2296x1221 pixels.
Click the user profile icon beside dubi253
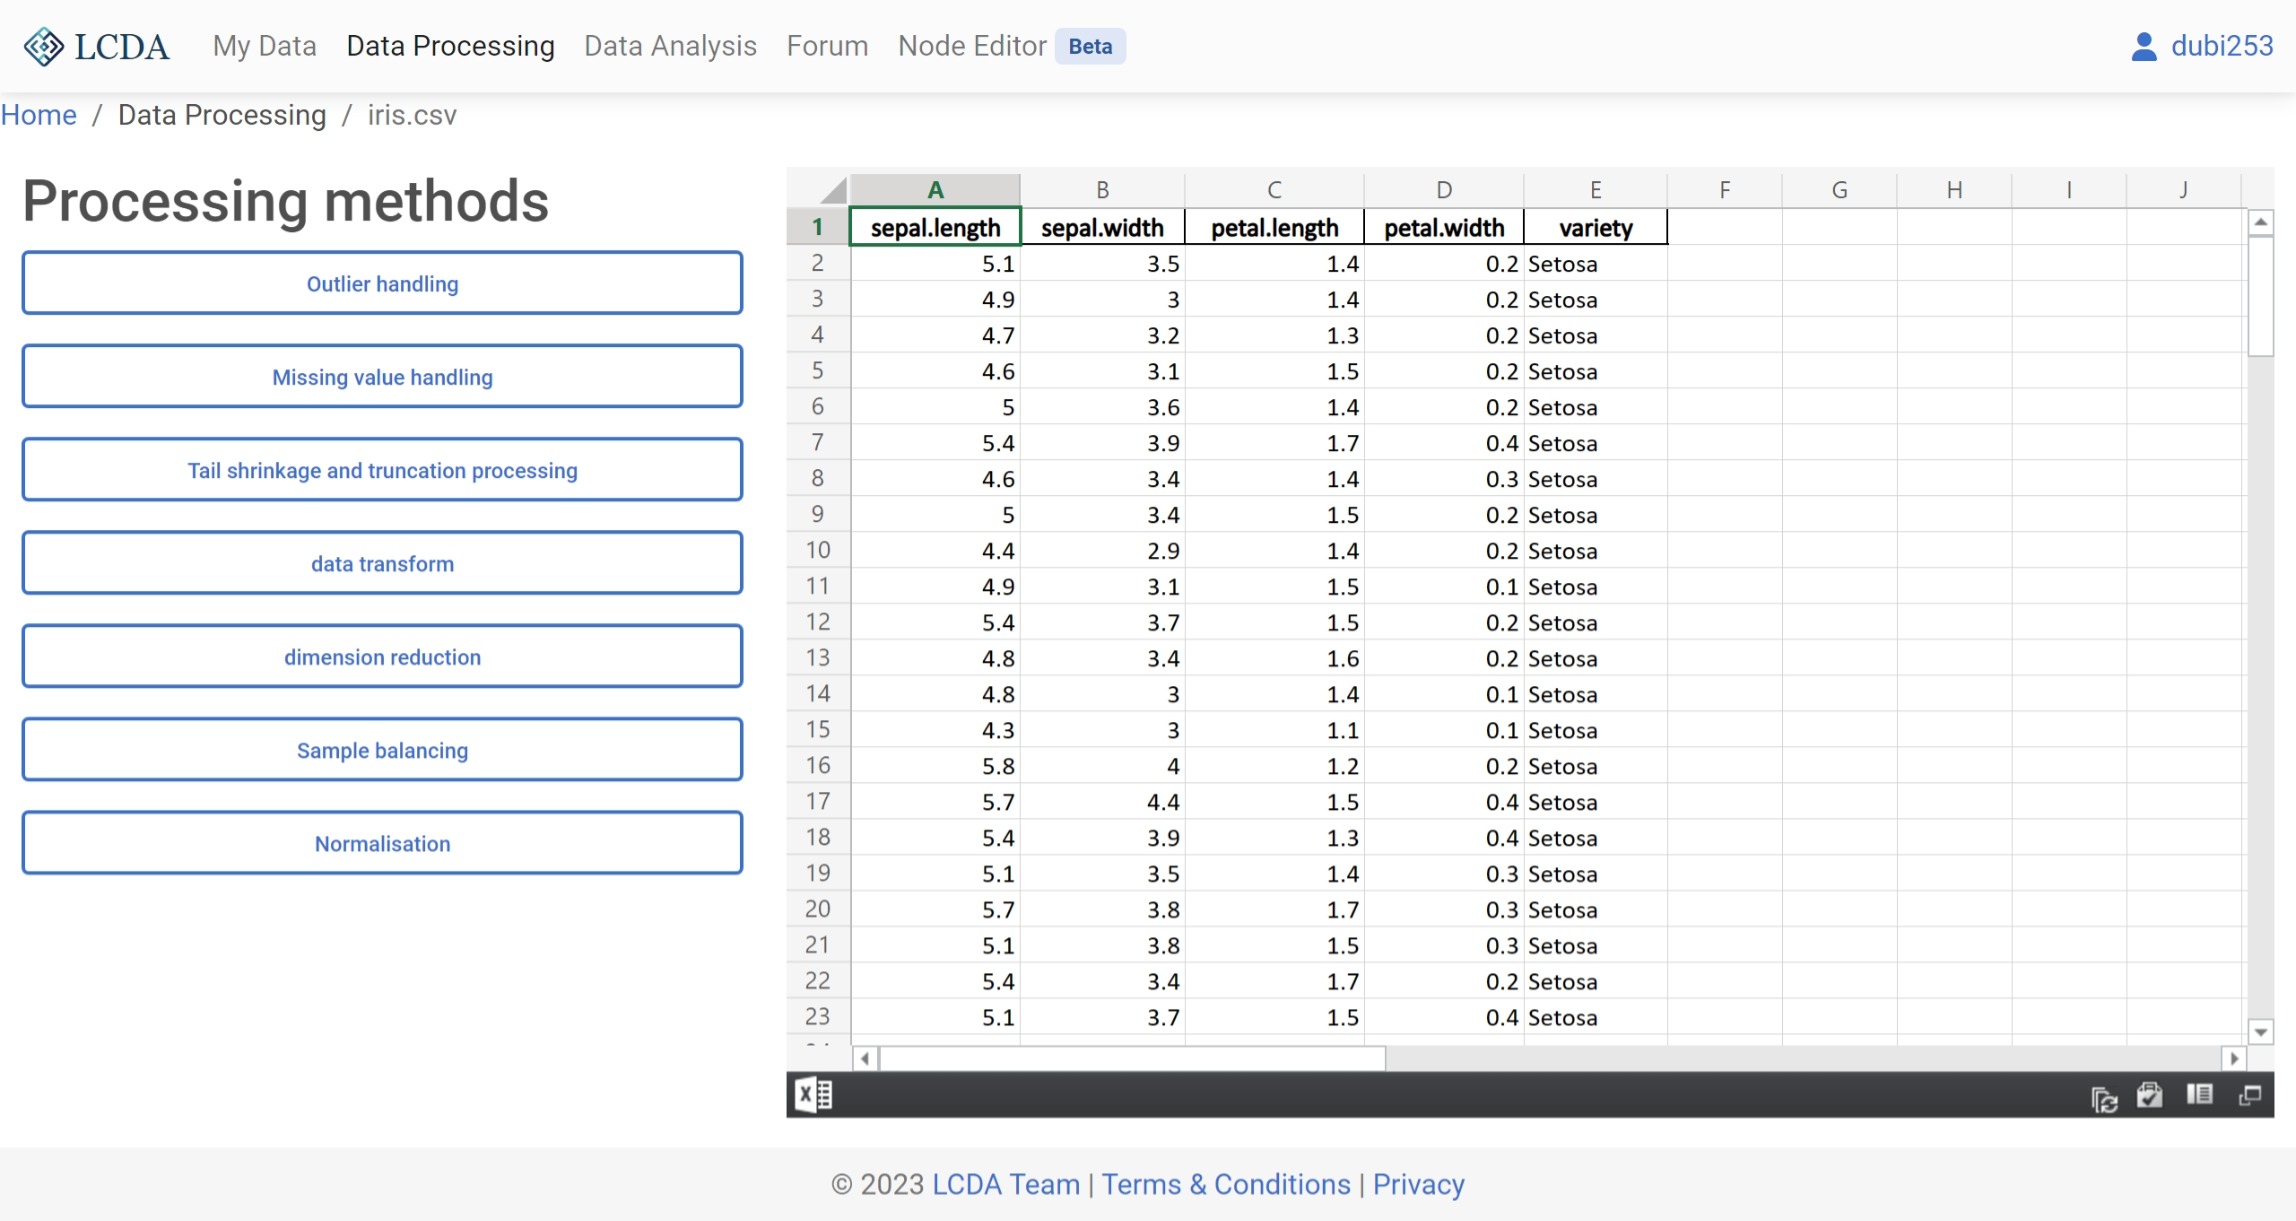click(x=2143, y=46)
